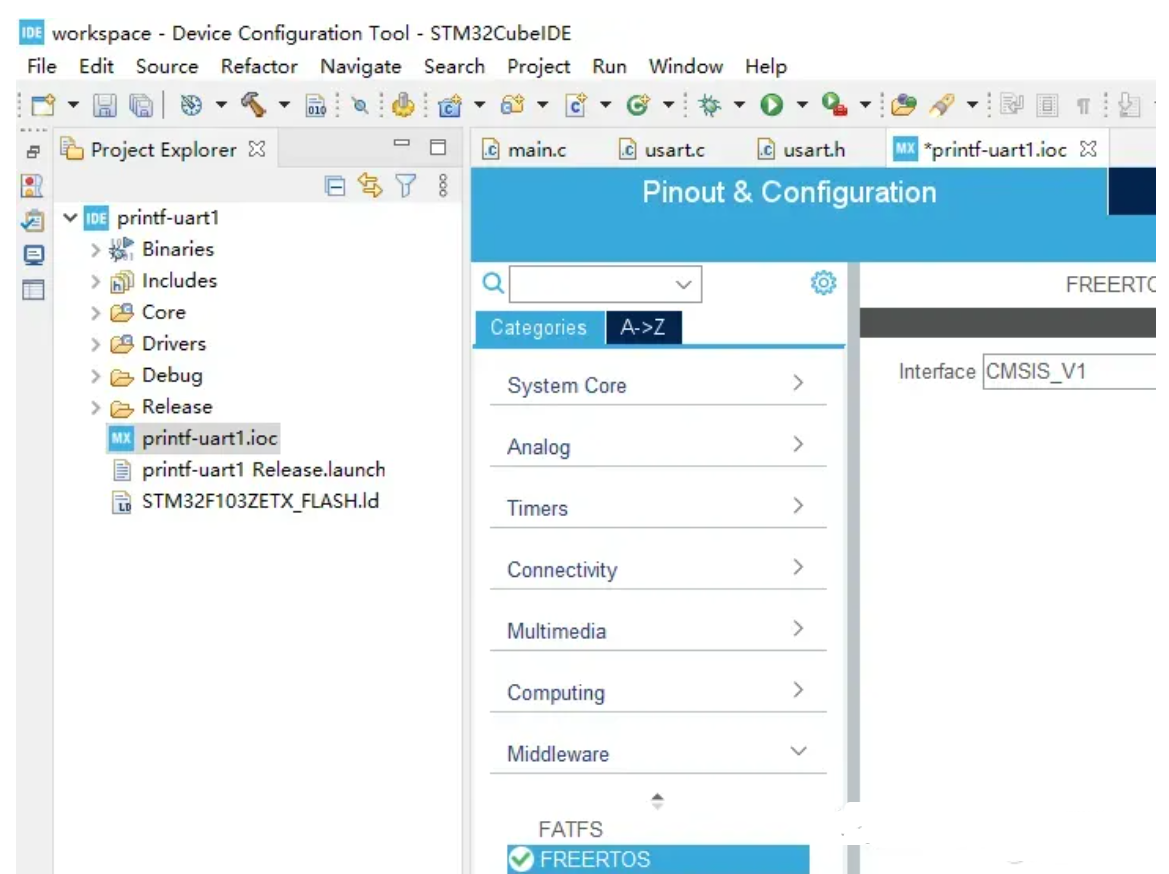
Task: Click the green new class toolbar icon
Action: click(637, 104)
